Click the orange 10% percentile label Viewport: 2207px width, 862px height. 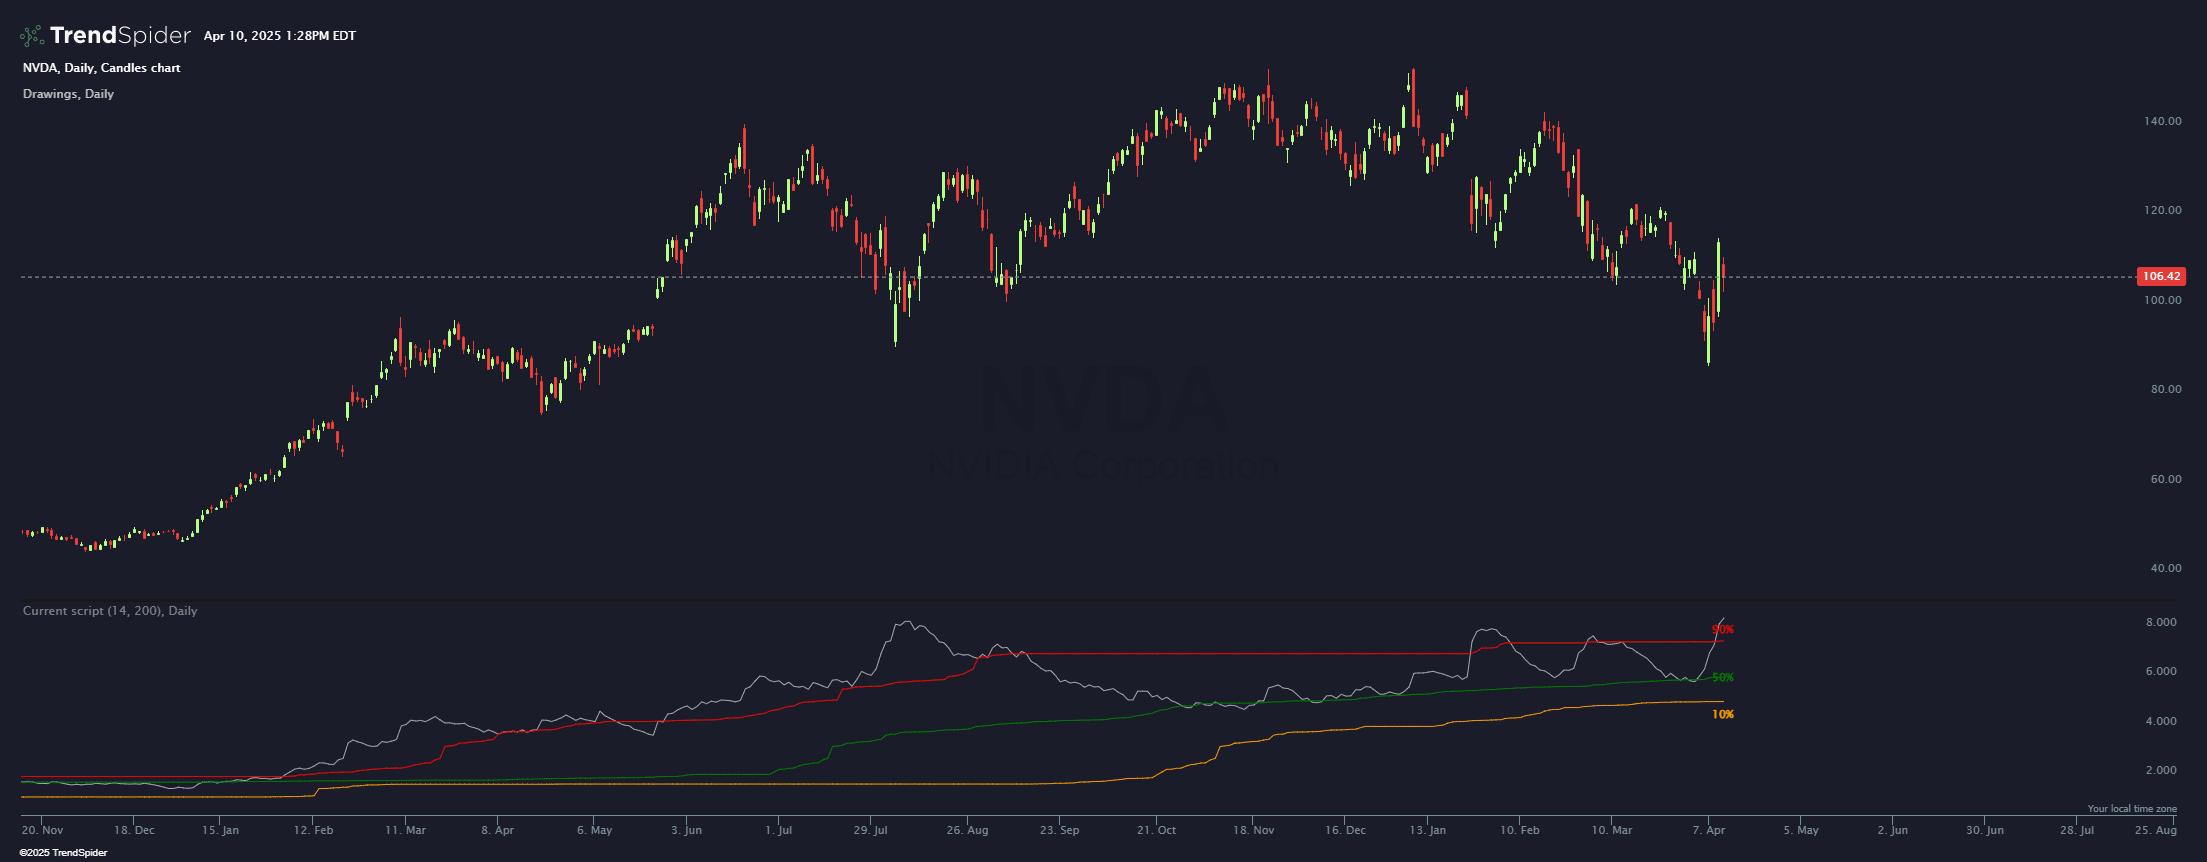point(1722,715)
